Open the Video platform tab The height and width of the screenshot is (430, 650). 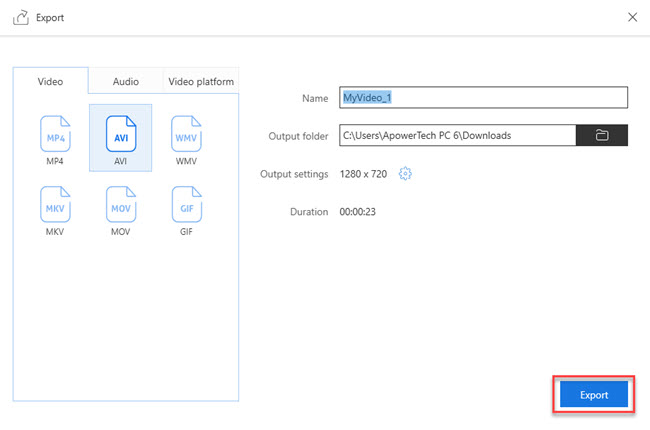201,81
